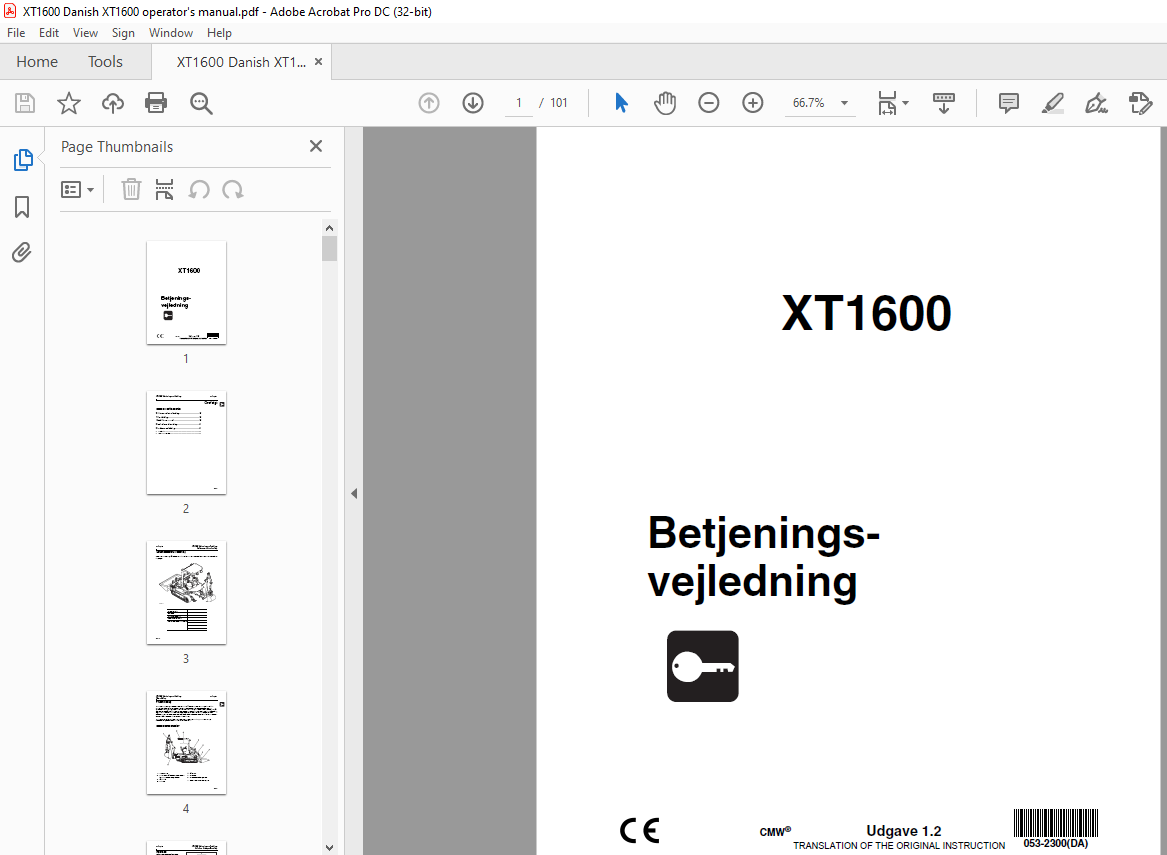The image size is (1167, 855).
Task: Switch to the Tools tab
Action: coord(105,62)
